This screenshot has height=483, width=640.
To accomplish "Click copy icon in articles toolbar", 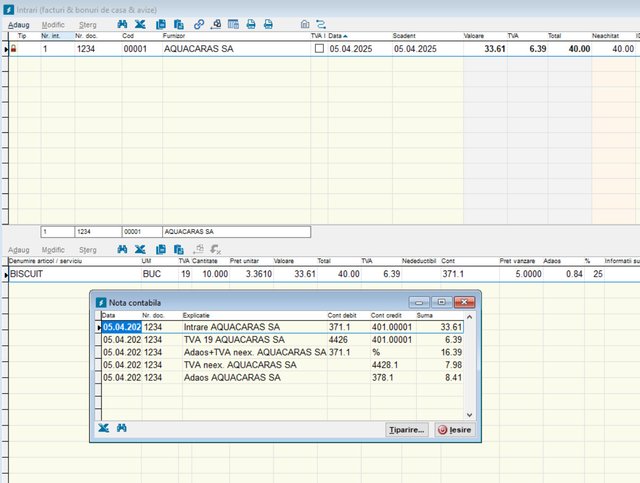I will [161, 249].
